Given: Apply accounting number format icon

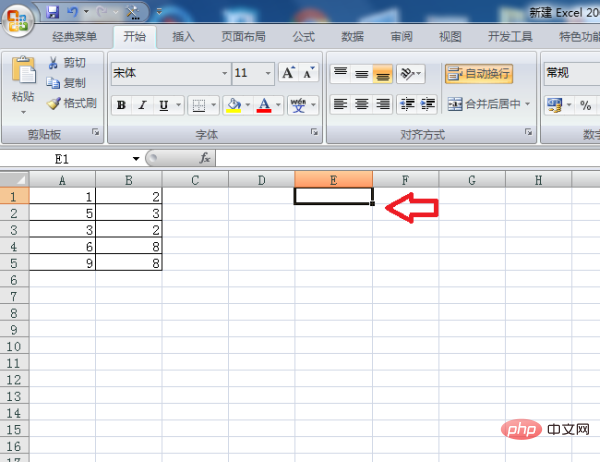Looking at the screenshot, I should (554, 105).
